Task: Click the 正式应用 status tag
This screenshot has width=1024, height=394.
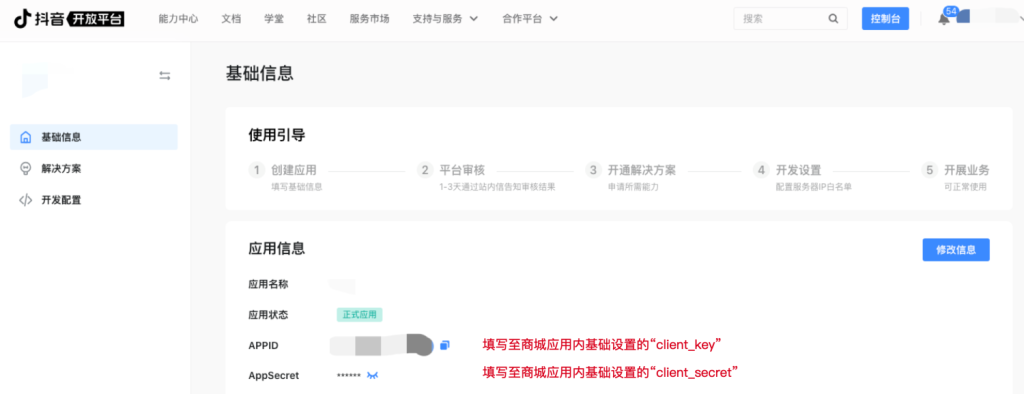Action: pyautogui.click(x=360, y=315)
